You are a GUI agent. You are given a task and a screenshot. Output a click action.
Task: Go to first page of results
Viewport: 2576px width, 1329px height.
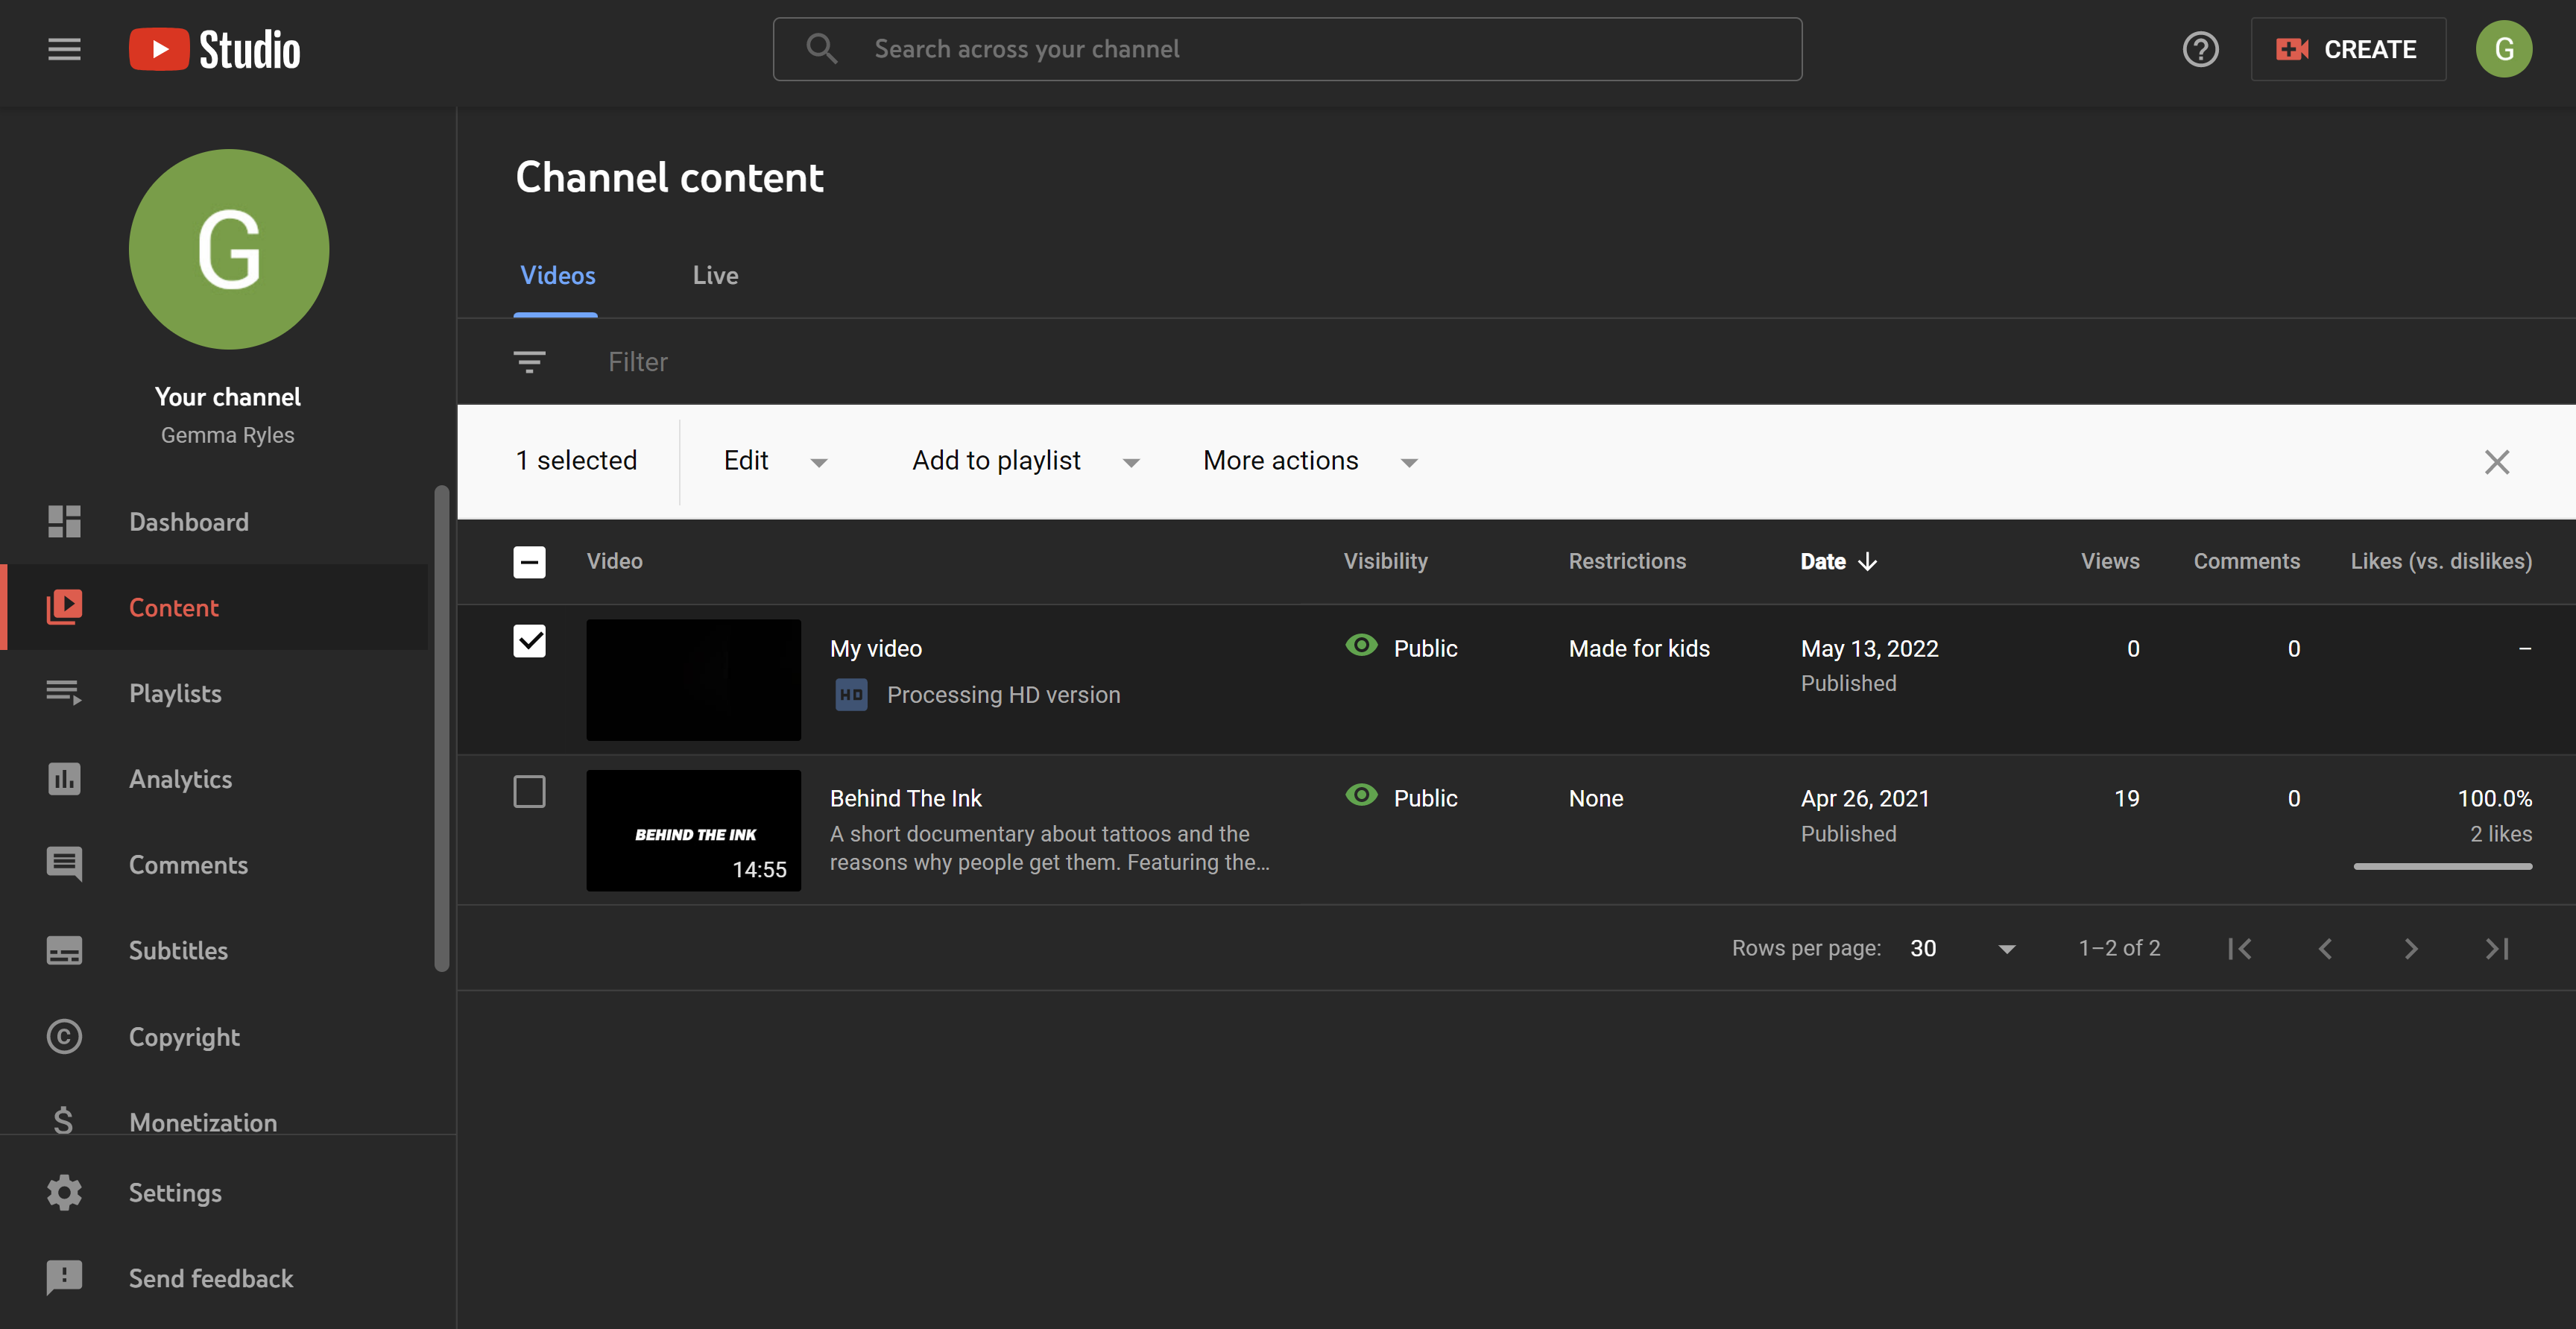(2239, 948)
